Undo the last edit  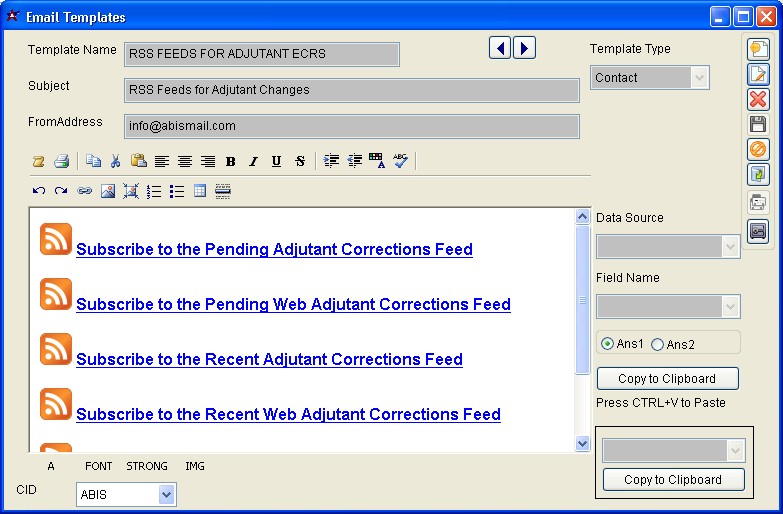pyautogui.click(x=38, y=191)
